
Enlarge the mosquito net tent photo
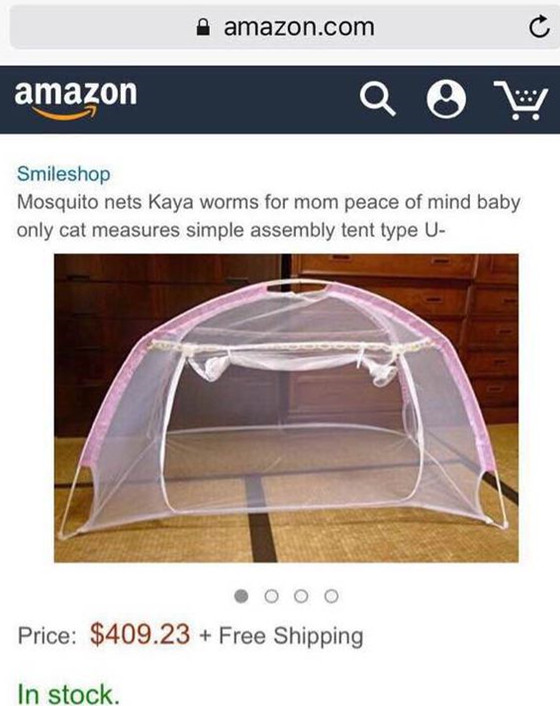click(x=286, y=408)
